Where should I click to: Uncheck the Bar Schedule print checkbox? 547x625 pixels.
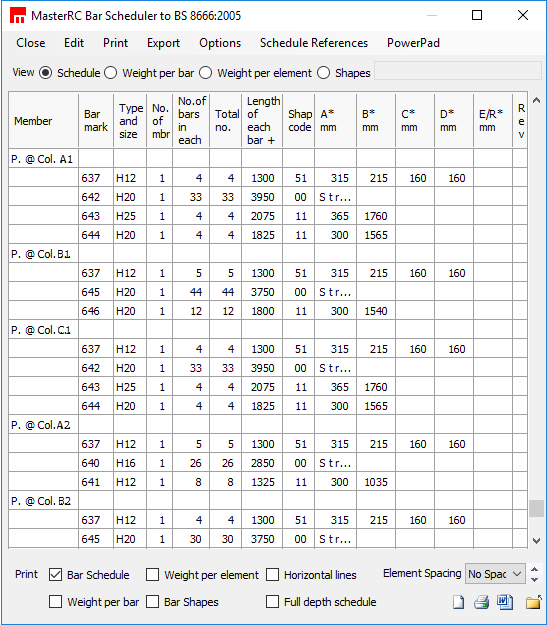pos(55,575)
